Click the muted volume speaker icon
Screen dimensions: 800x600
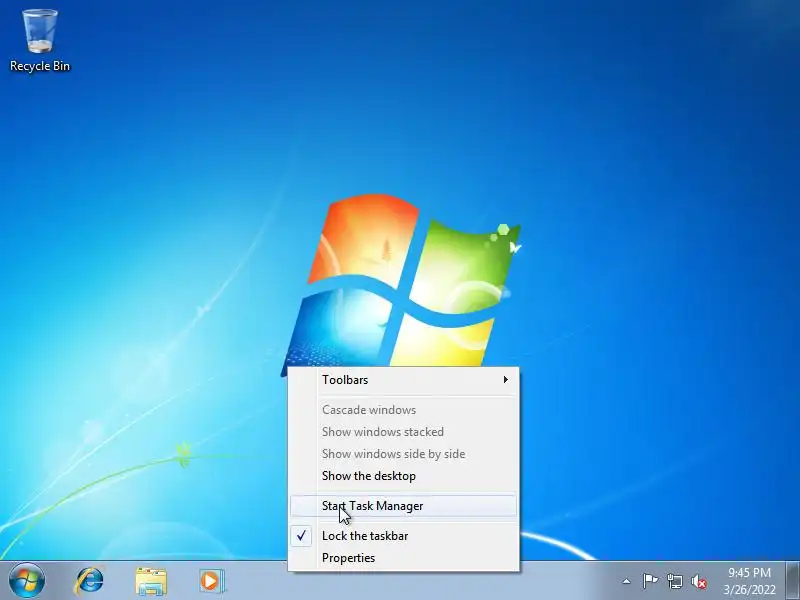[699, 581]
